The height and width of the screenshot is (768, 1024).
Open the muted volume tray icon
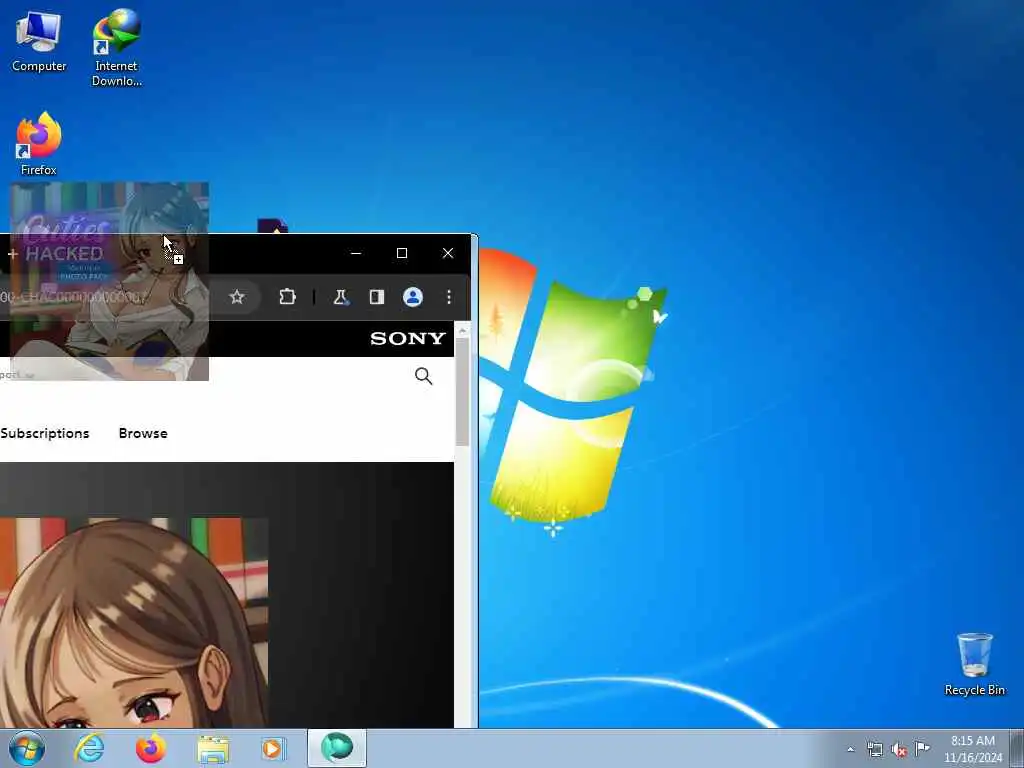coord(899,749)
